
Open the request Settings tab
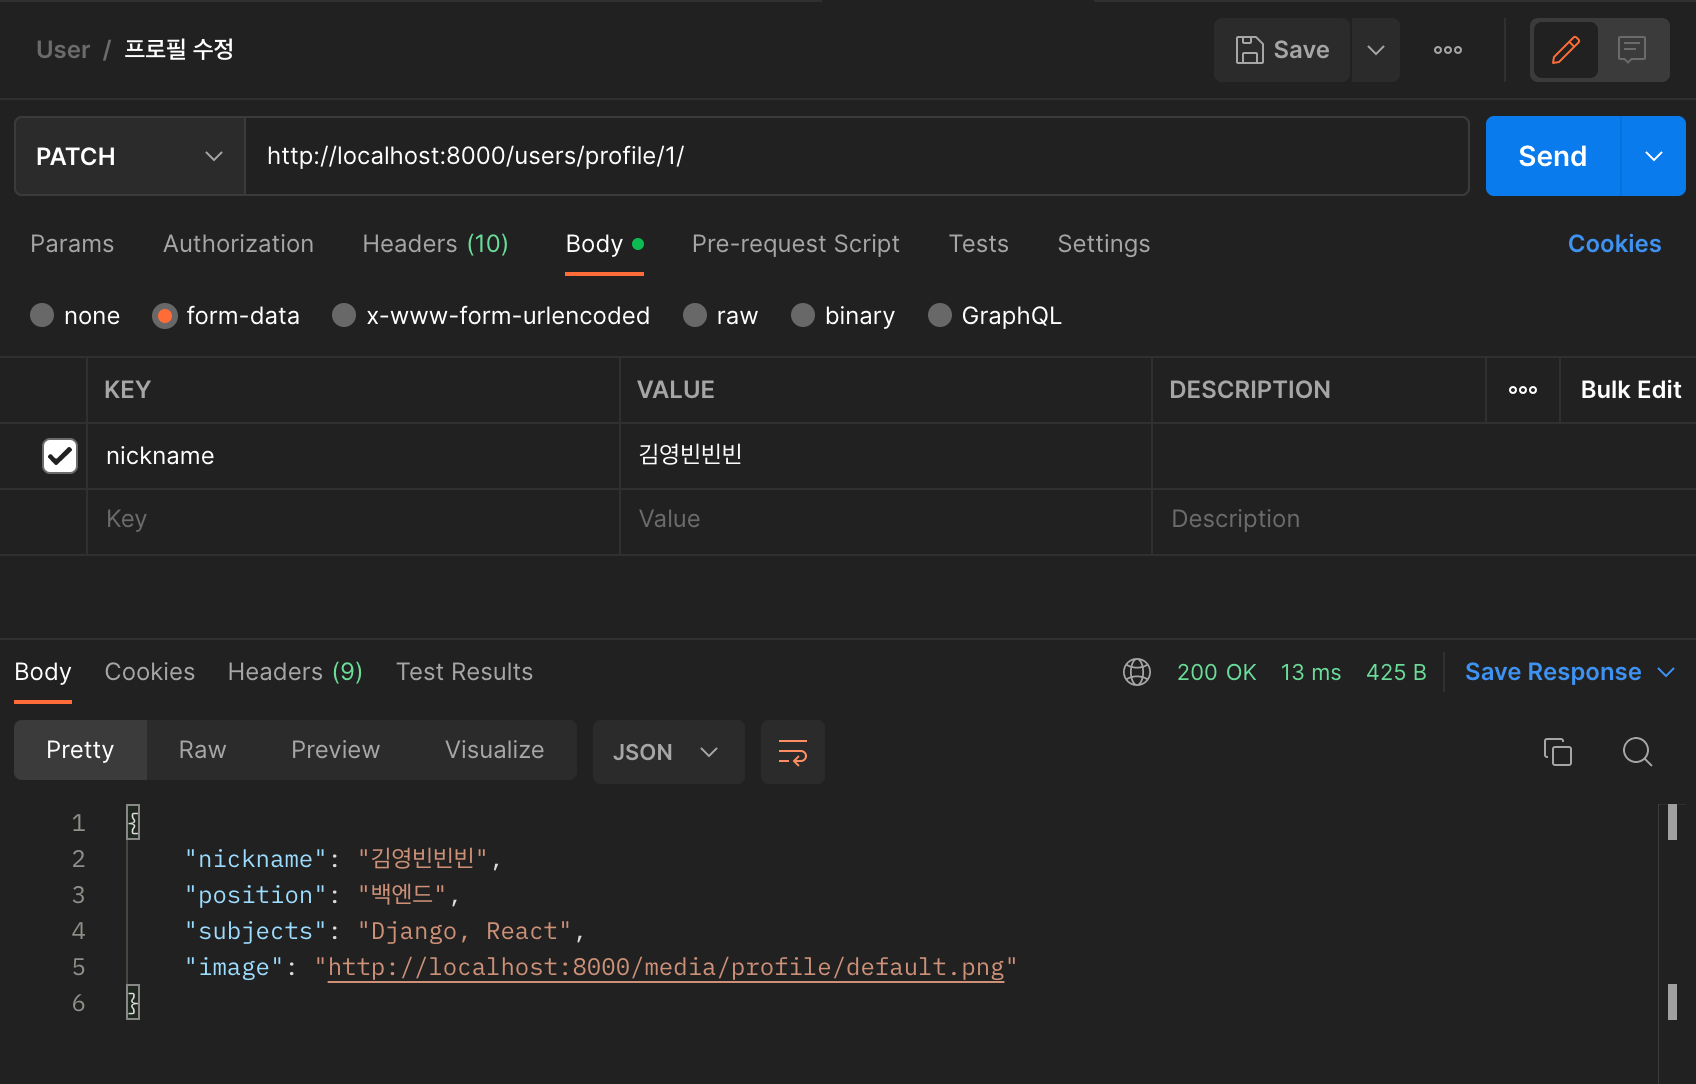pyautogui.click(x=1104, y=244)
